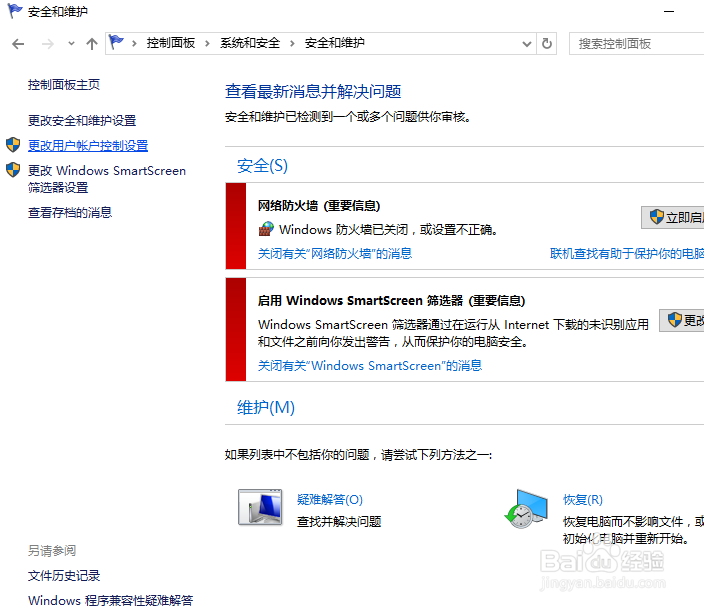Click 另请参阅 label
704x608 pixels.
(52, 551)
